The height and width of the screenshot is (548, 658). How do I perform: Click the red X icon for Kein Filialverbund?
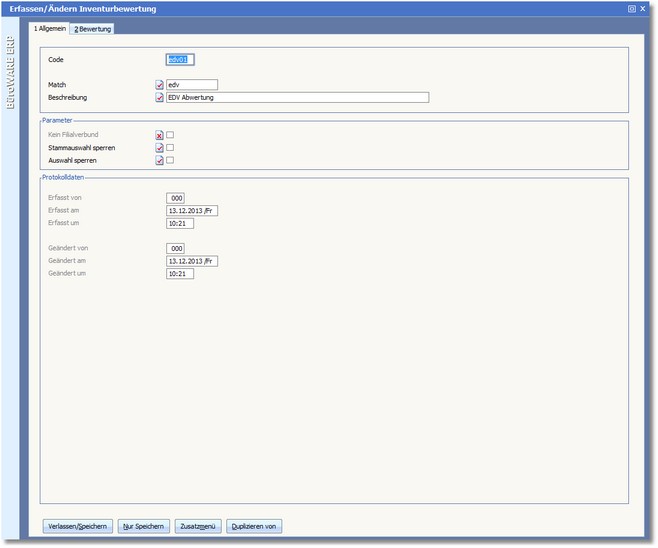pyautogui.click(x=159, y=135)
